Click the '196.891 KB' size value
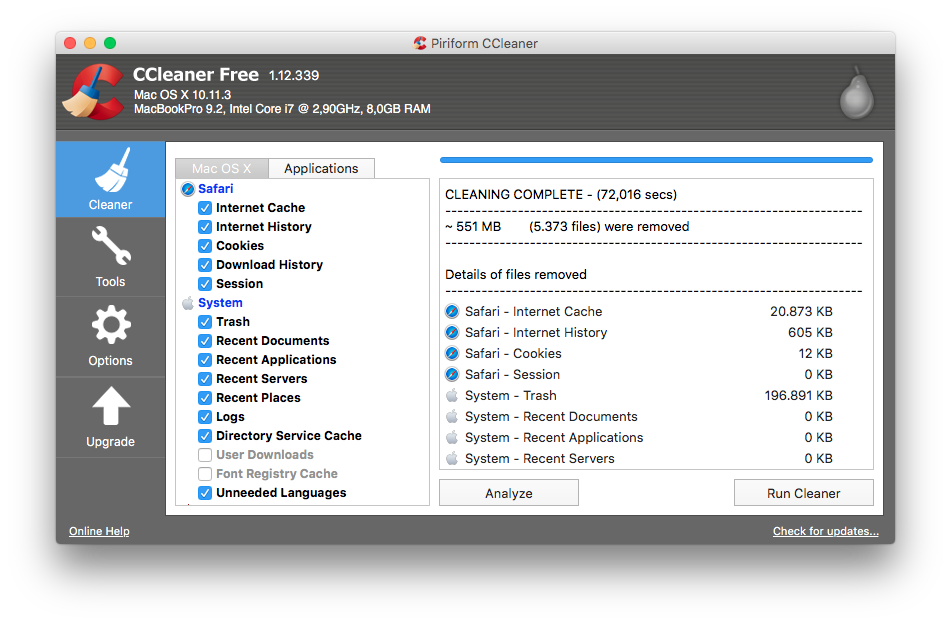The image size is (951, 624). (798, 396)
